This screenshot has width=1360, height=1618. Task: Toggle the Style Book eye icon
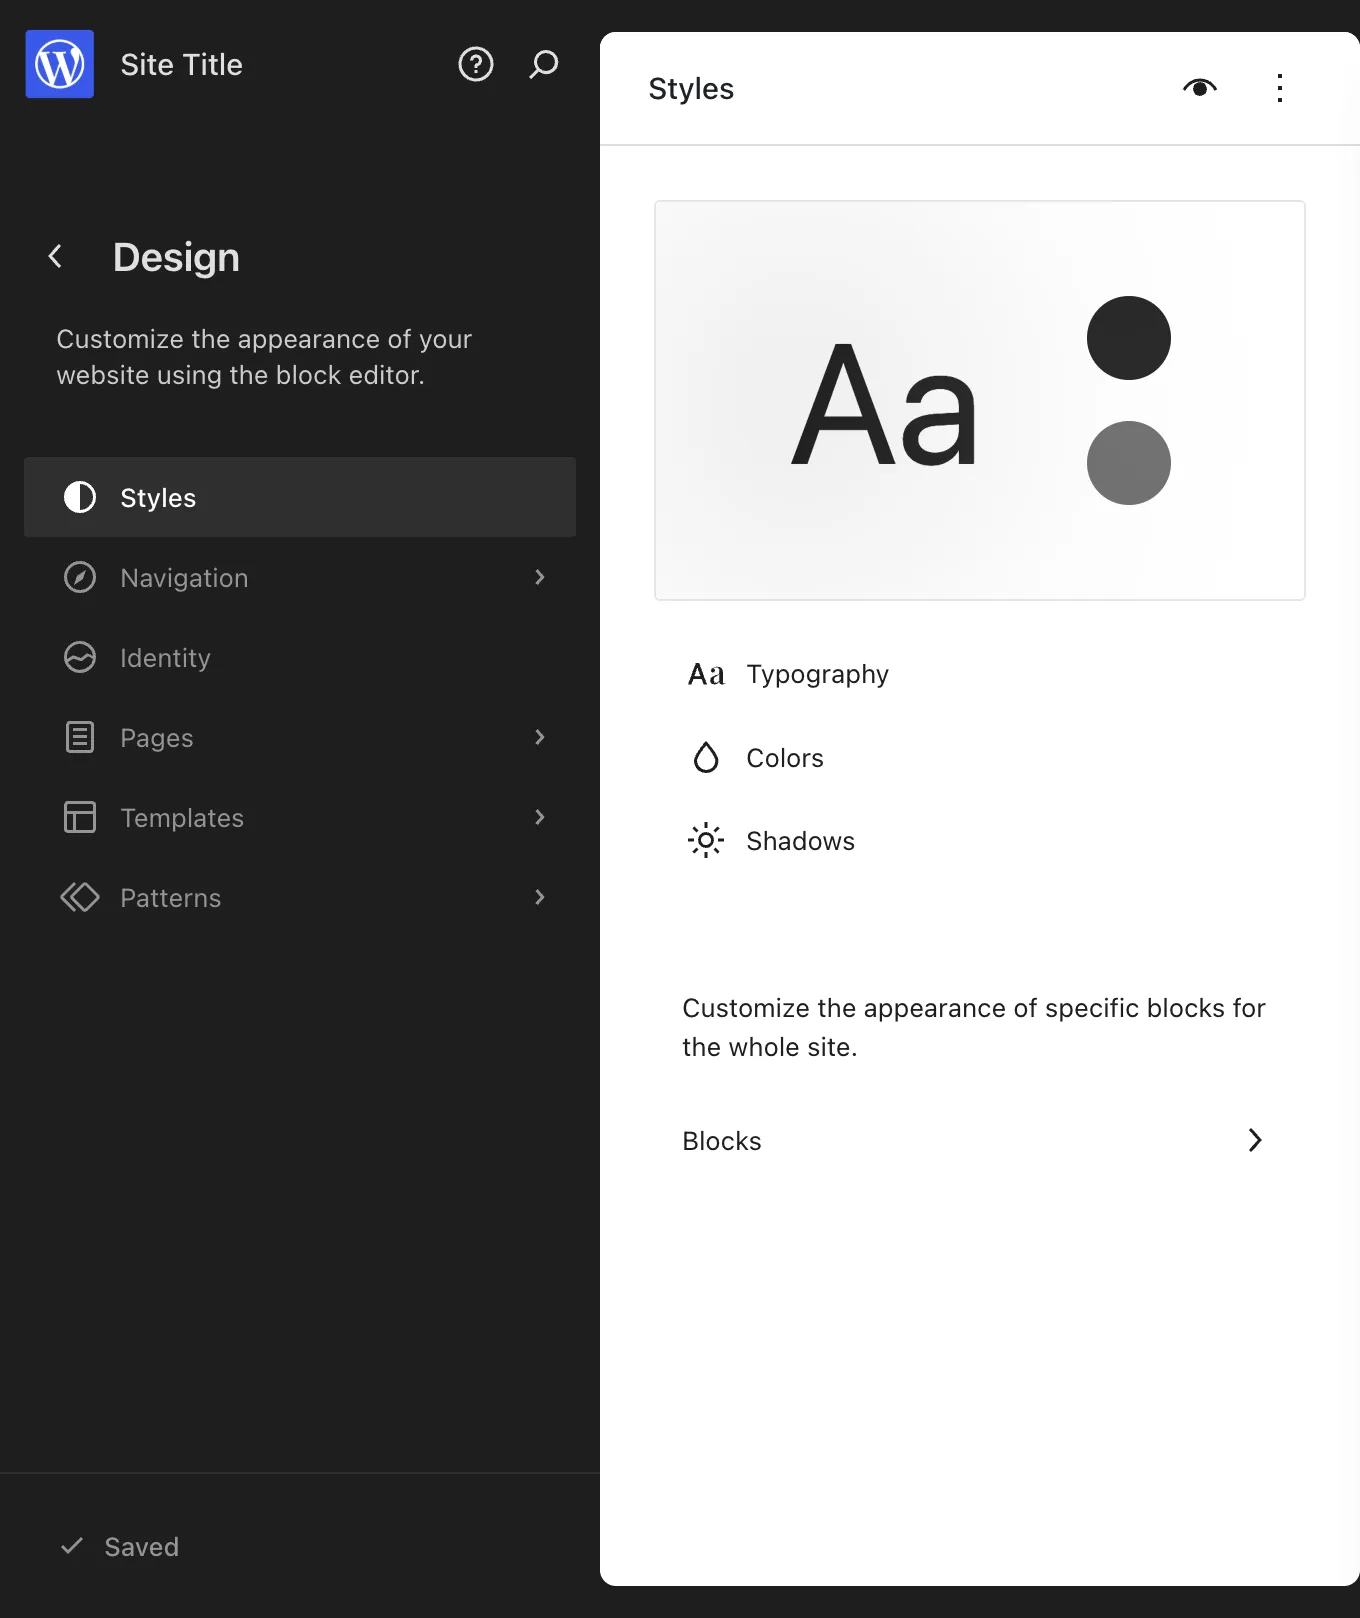click(1200, 88)
